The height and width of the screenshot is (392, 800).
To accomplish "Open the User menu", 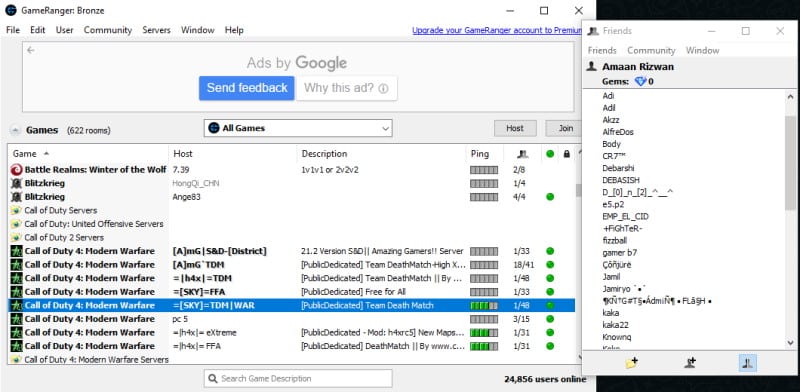I will tap(64, 30).
